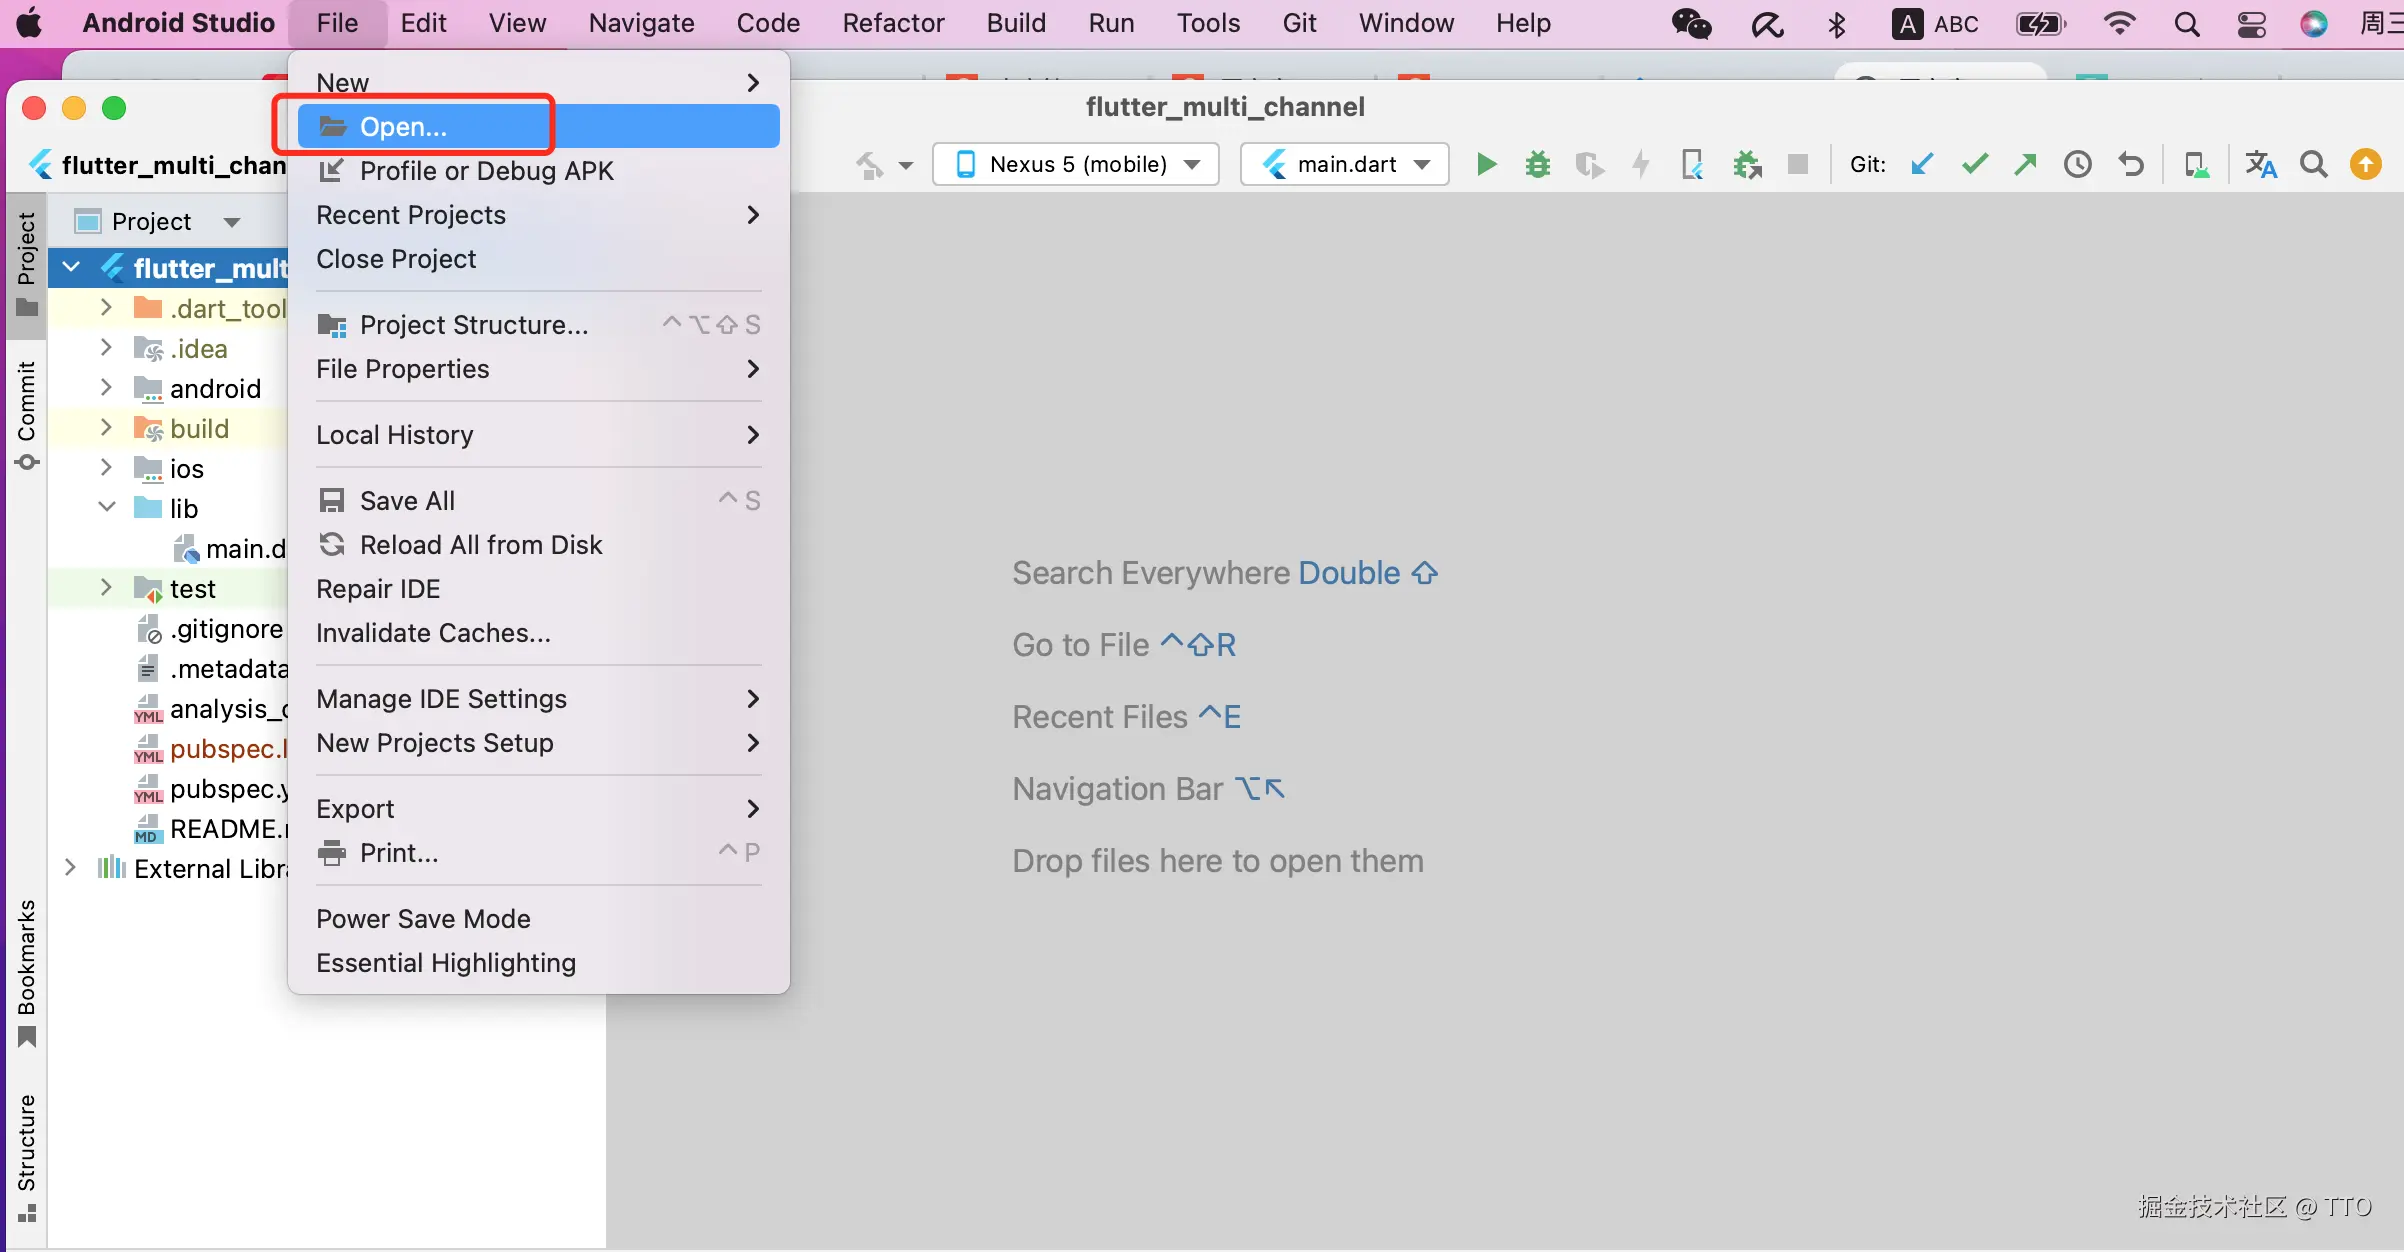Click the green Run play button
Image resolution: width=2404 pixels, height=1252 pixels.
[1486, 164]
